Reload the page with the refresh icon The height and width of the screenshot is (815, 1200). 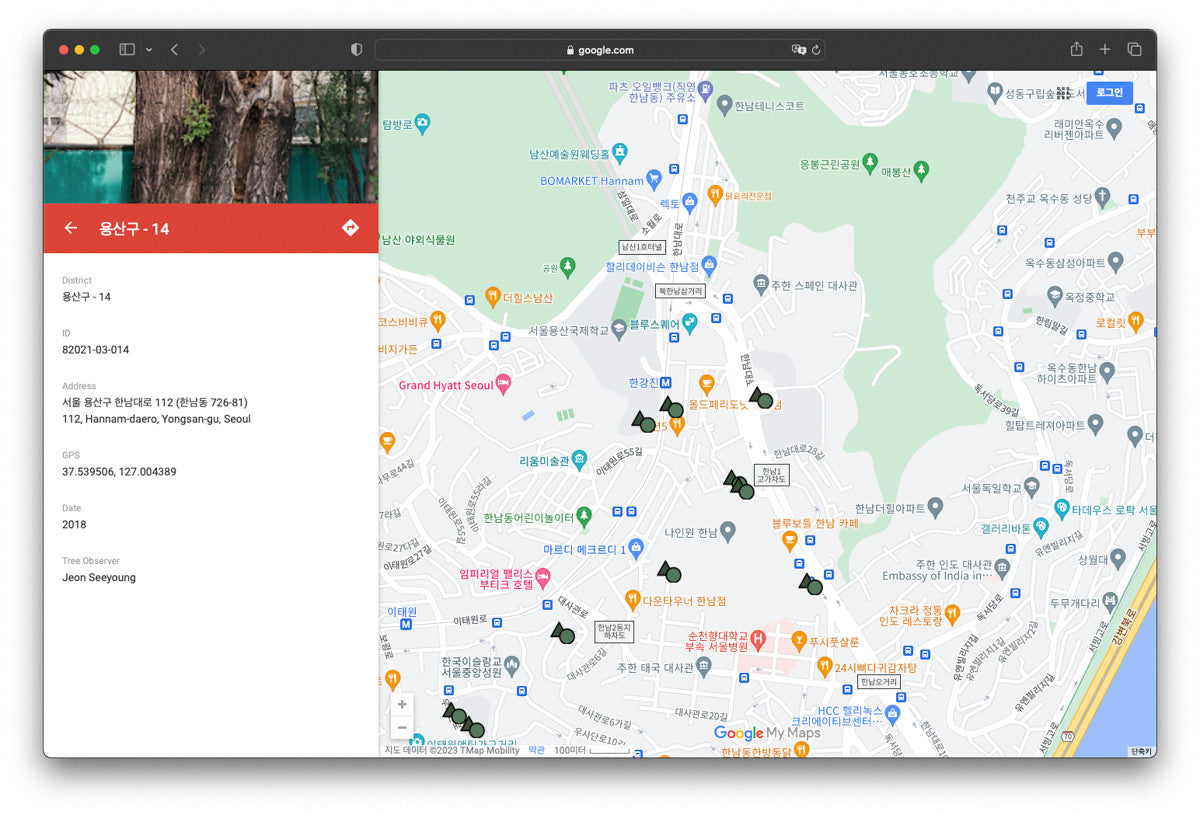[x=816, y=50]
